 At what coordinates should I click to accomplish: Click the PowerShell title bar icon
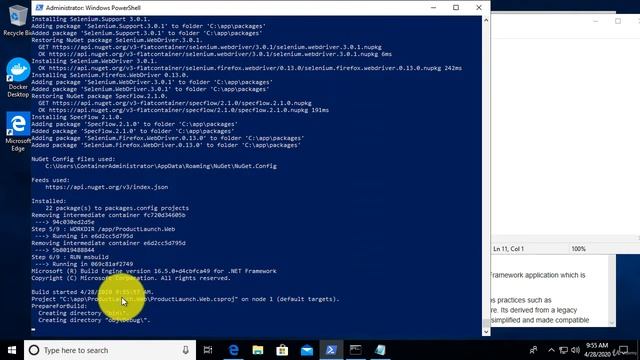(x=39, y=8)
